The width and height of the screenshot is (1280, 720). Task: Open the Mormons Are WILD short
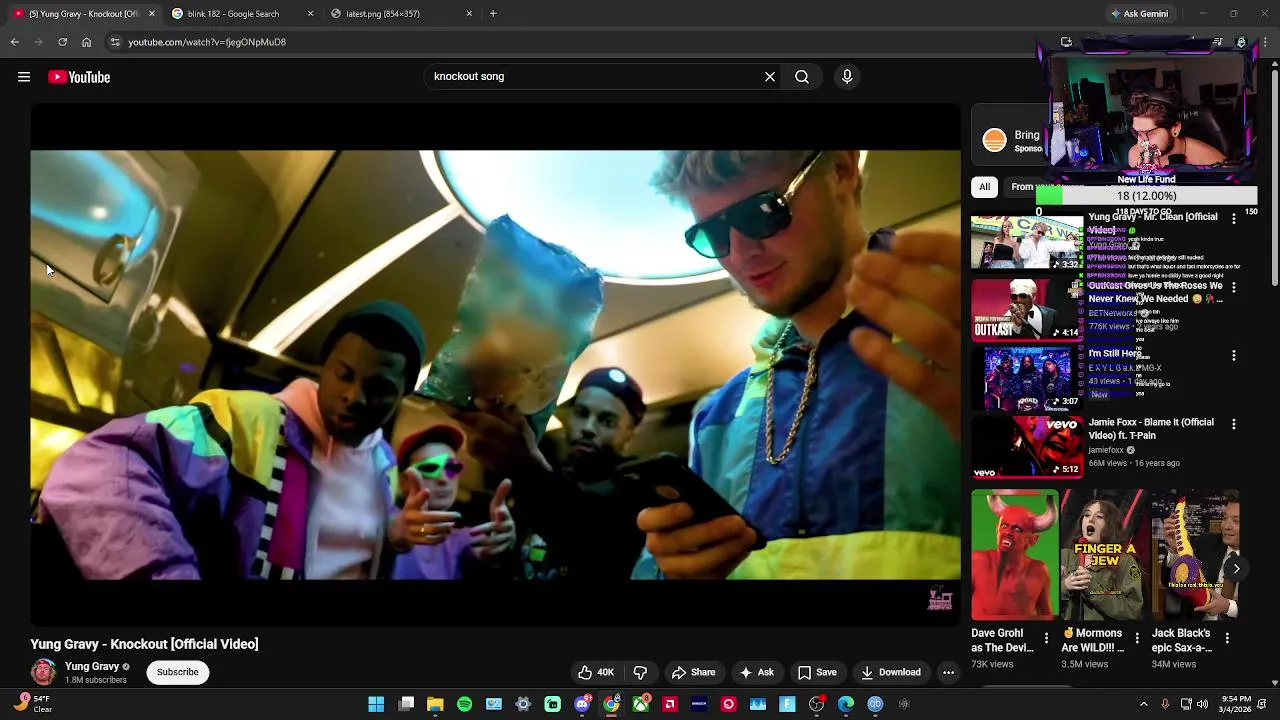[1103, 555]
